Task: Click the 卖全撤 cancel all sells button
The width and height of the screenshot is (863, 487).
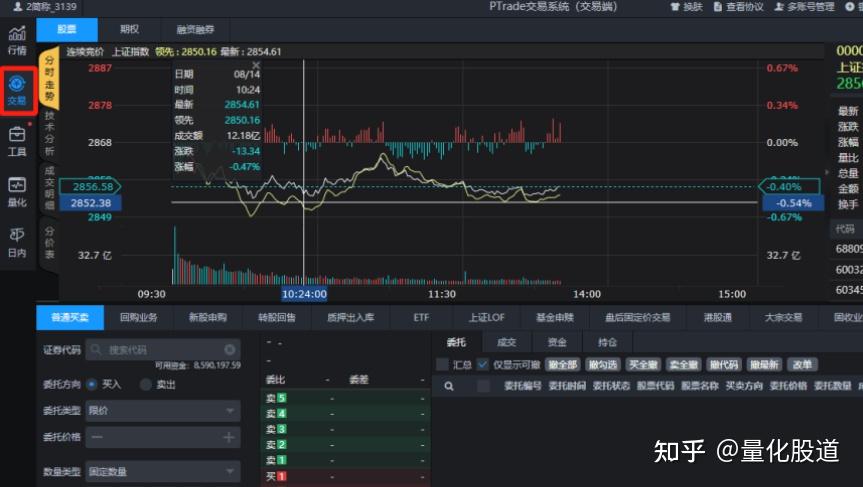Action: pos(684,364)
